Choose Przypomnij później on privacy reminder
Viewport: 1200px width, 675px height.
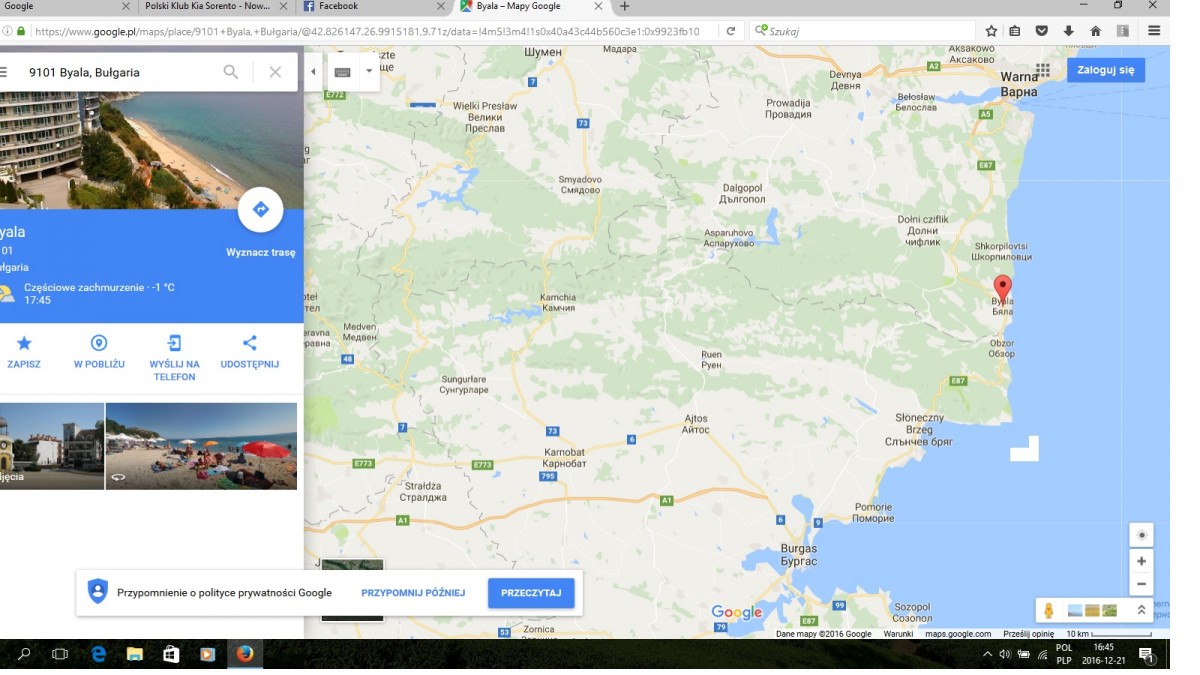[x=413, y=593]
